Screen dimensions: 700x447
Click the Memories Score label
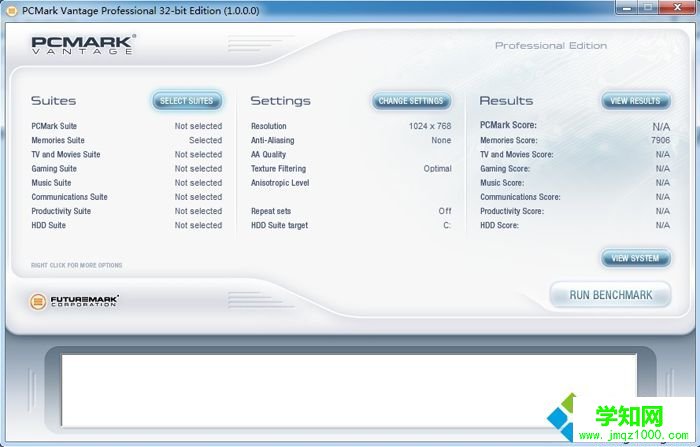coord(508,140)
